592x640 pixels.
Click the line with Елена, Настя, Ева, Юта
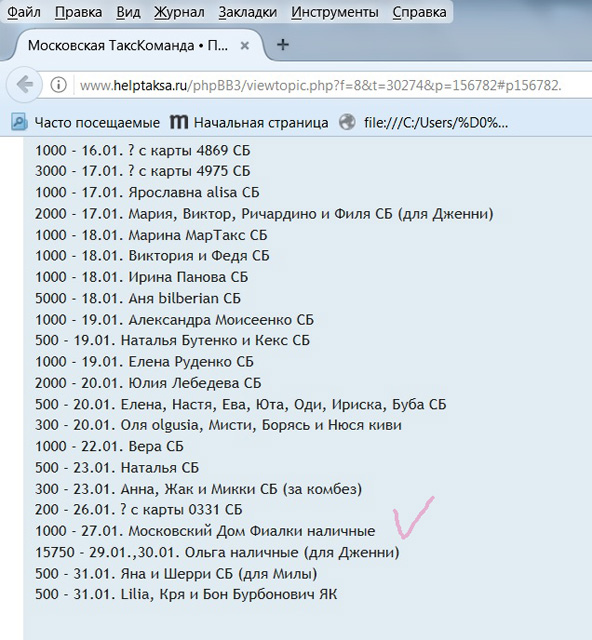click(240, 404)
